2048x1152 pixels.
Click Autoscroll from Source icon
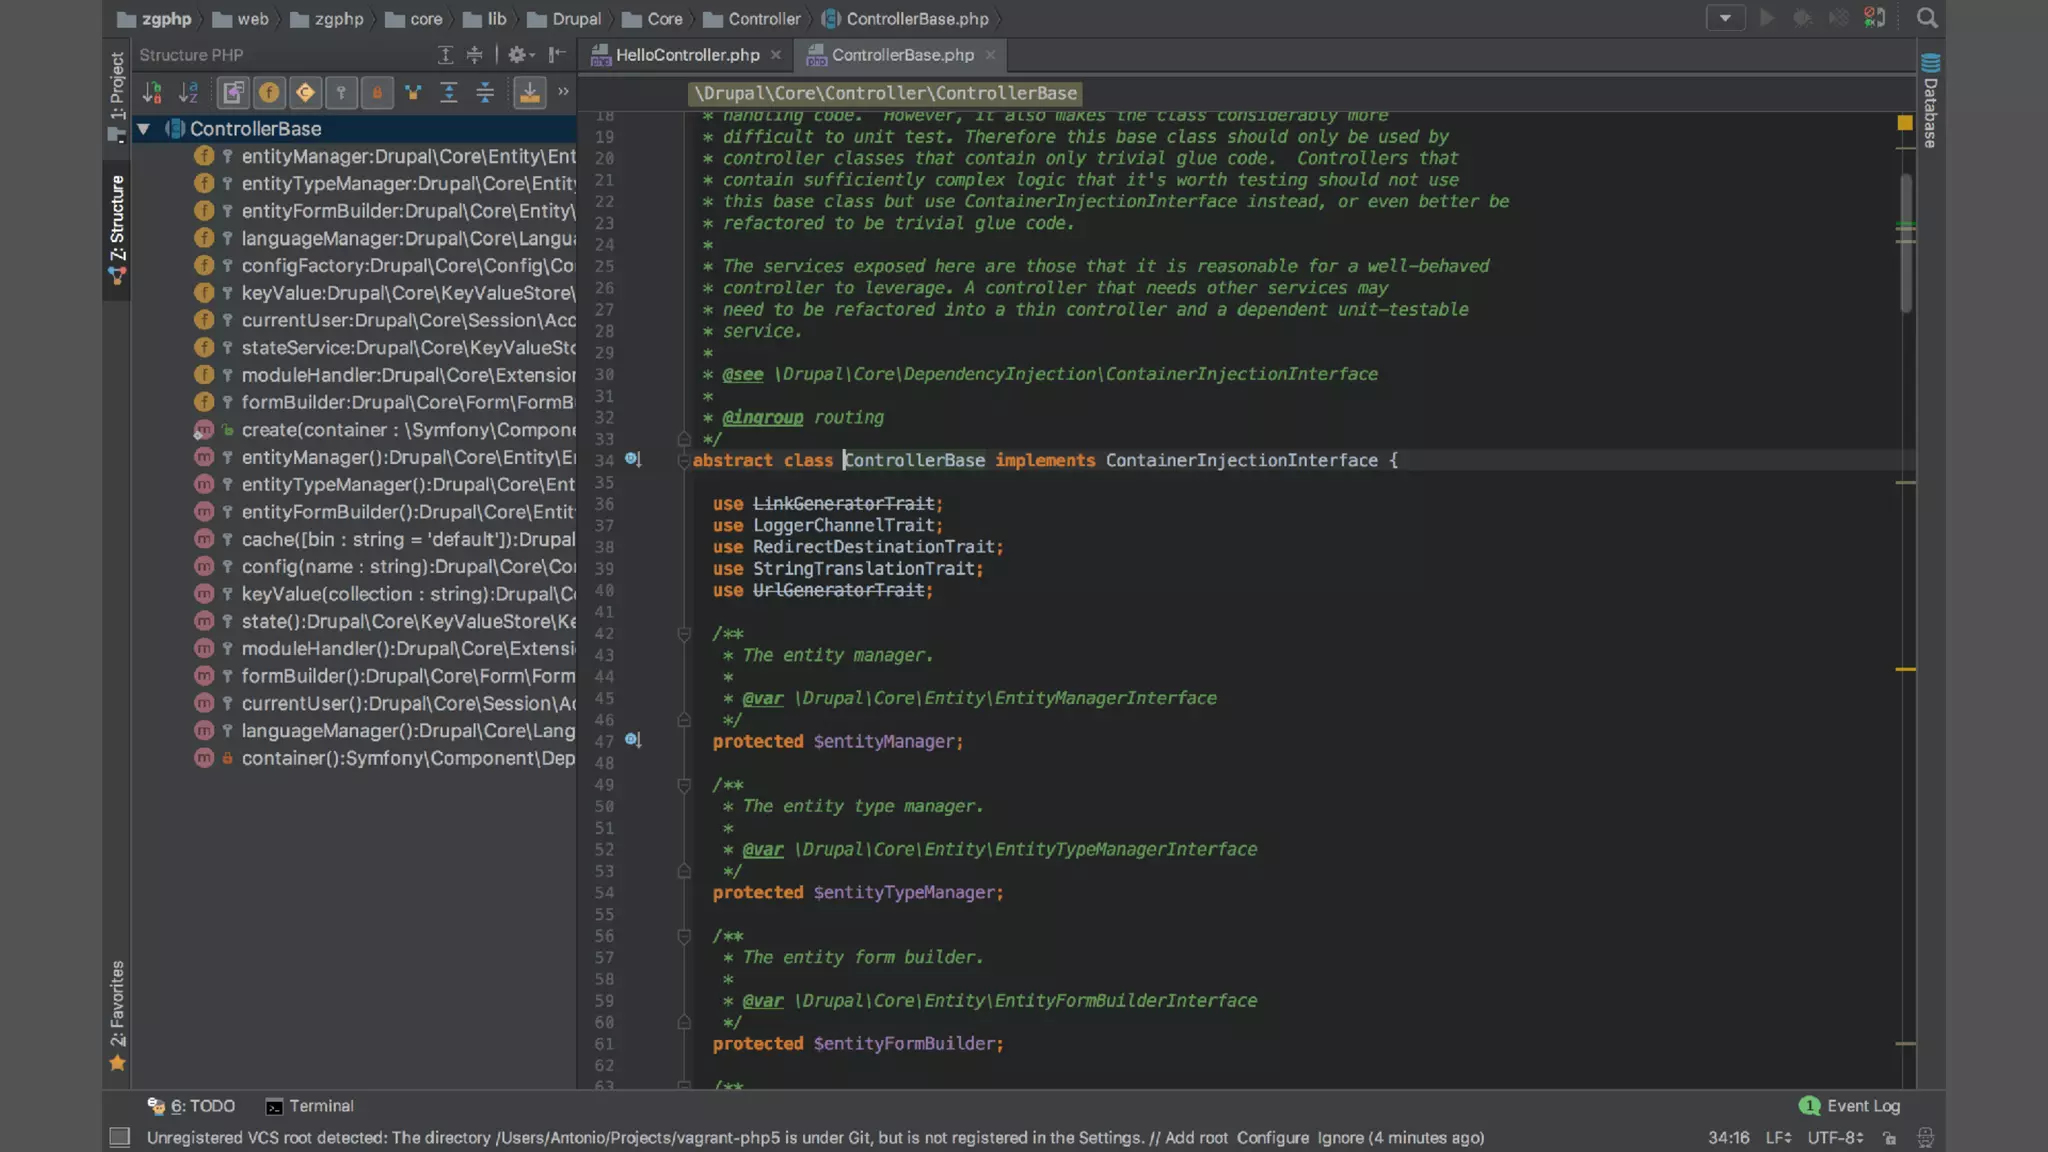coord(530,93)
